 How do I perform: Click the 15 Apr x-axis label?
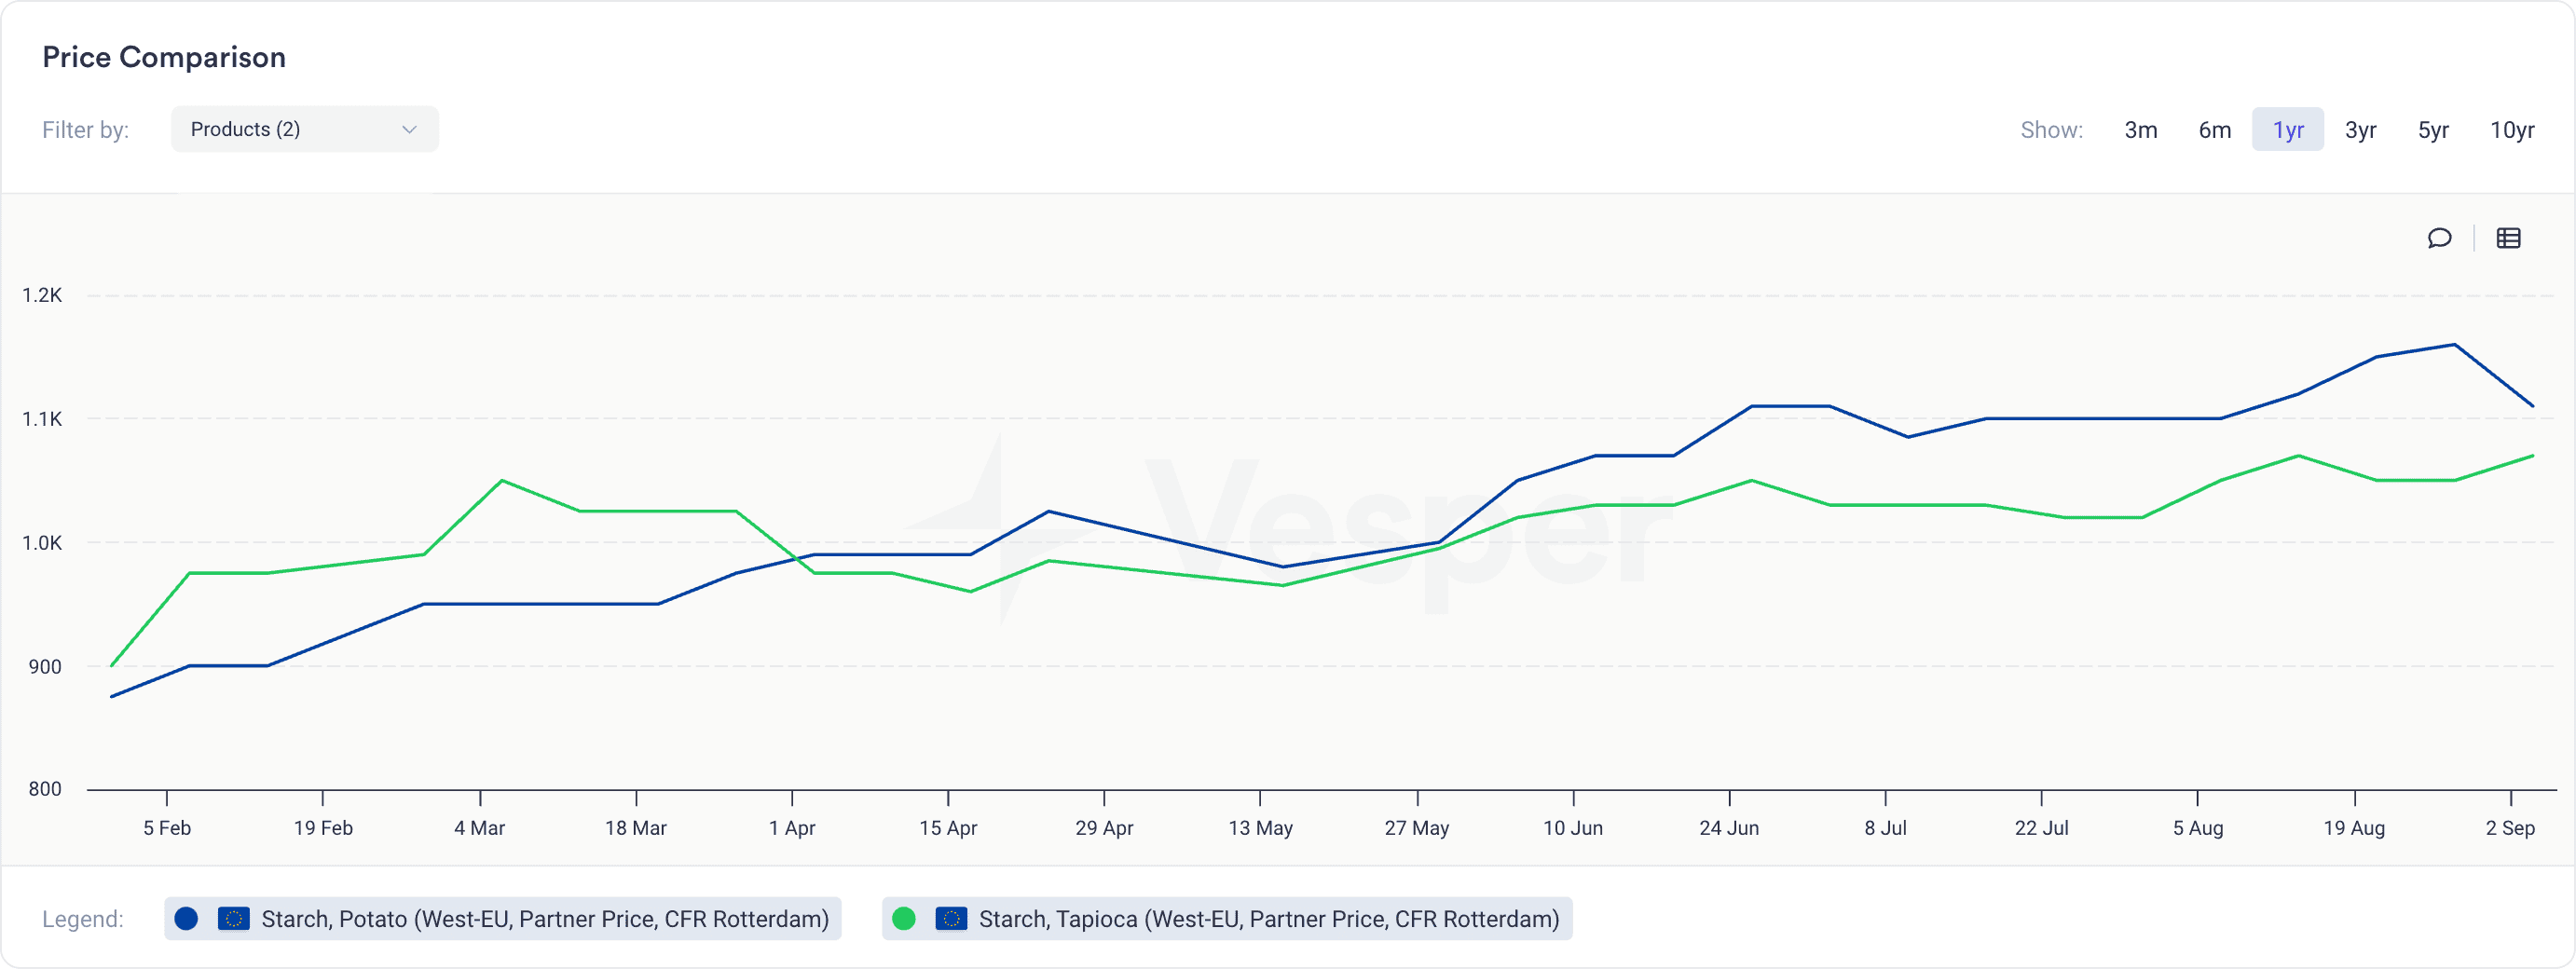(948, 828)
